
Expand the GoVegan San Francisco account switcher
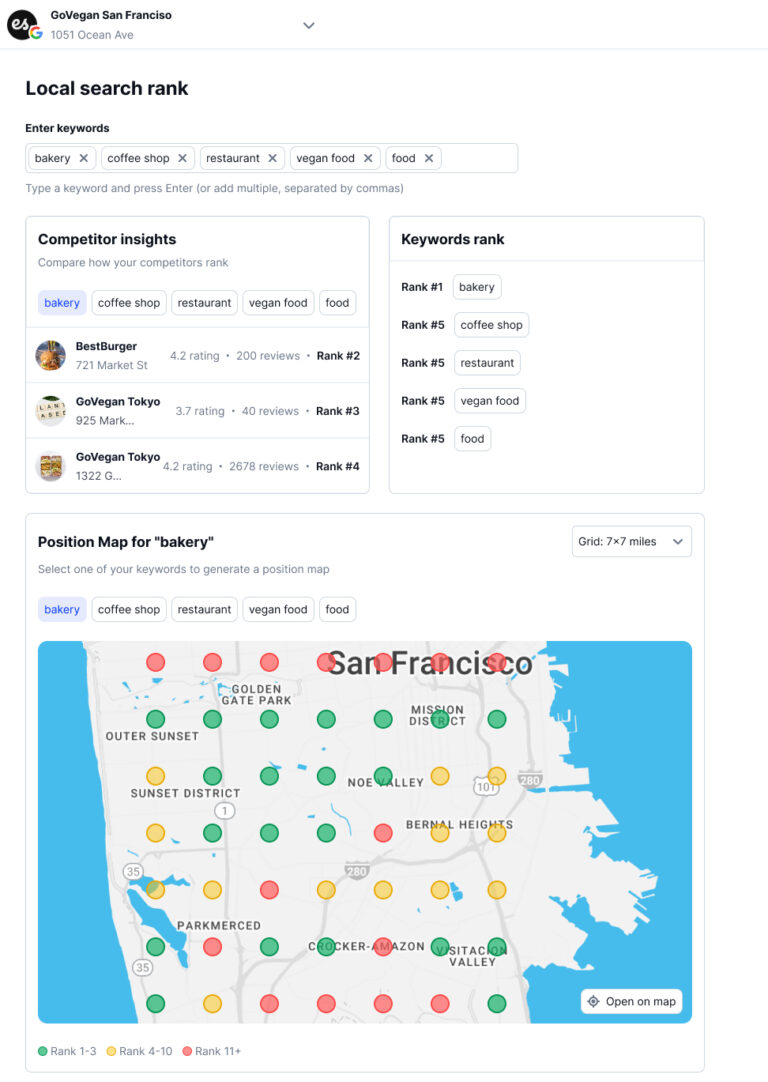[309, 24]
